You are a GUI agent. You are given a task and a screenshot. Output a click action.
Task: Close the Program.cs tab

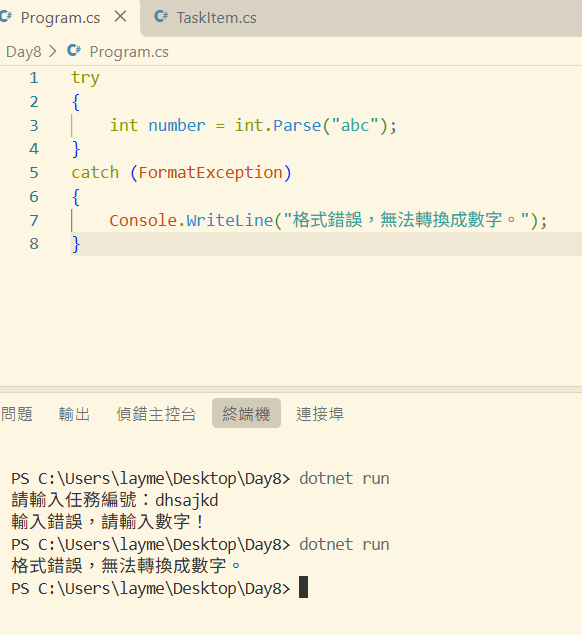[121, 17]
